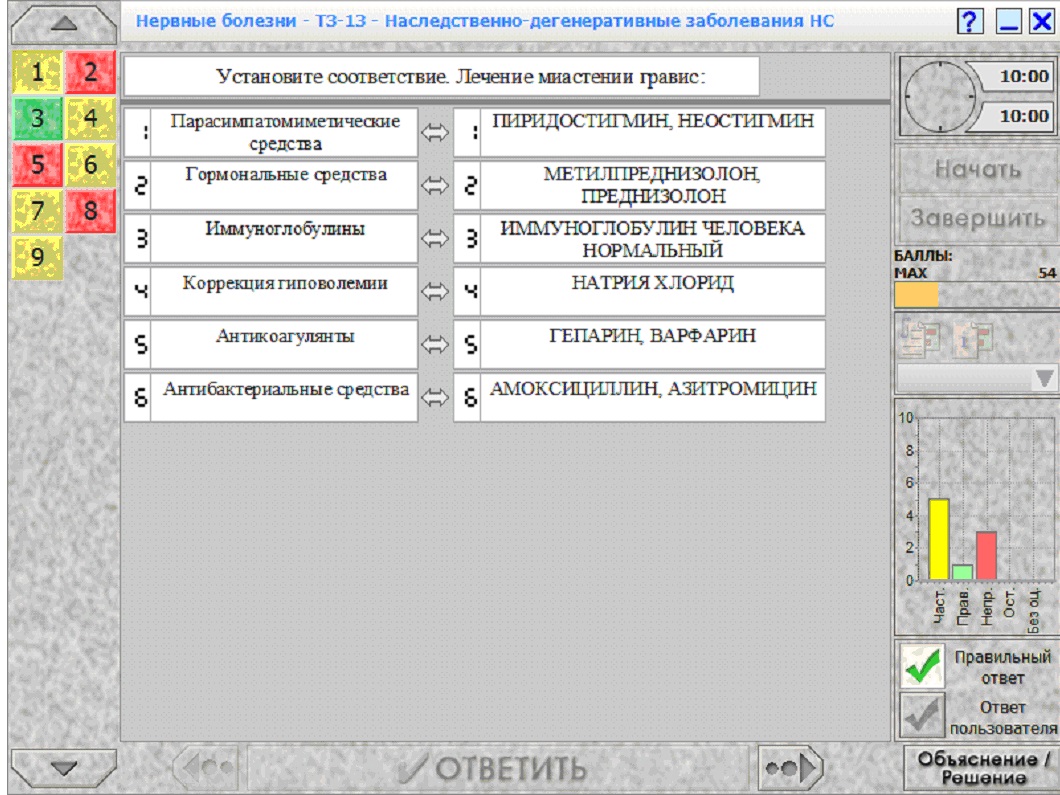
Task: Select Гормональные средства item
Action: click(x=271, y=185)
